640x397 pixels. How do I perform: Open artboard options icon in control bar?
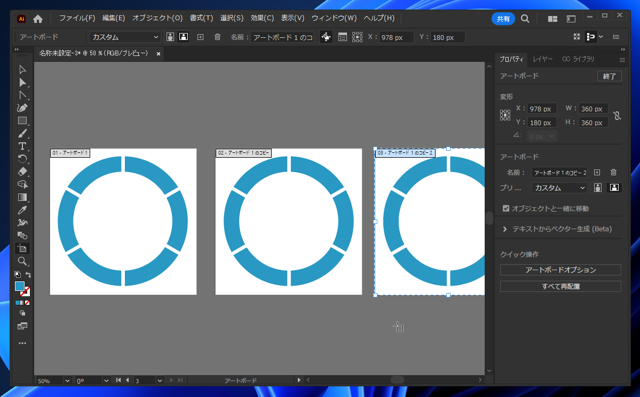(x=342, y=37)
